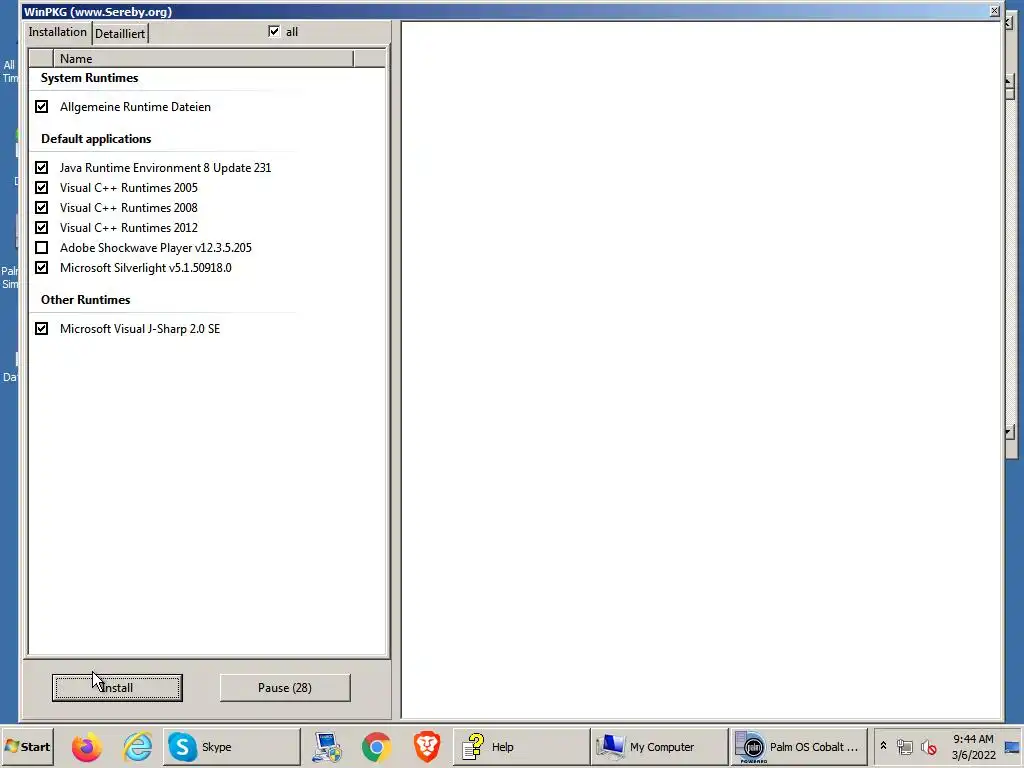1024x768 pixels.
Task: Uncheck Microsoft Visual J-Sharp 2.0 SE
Action: 42,328
